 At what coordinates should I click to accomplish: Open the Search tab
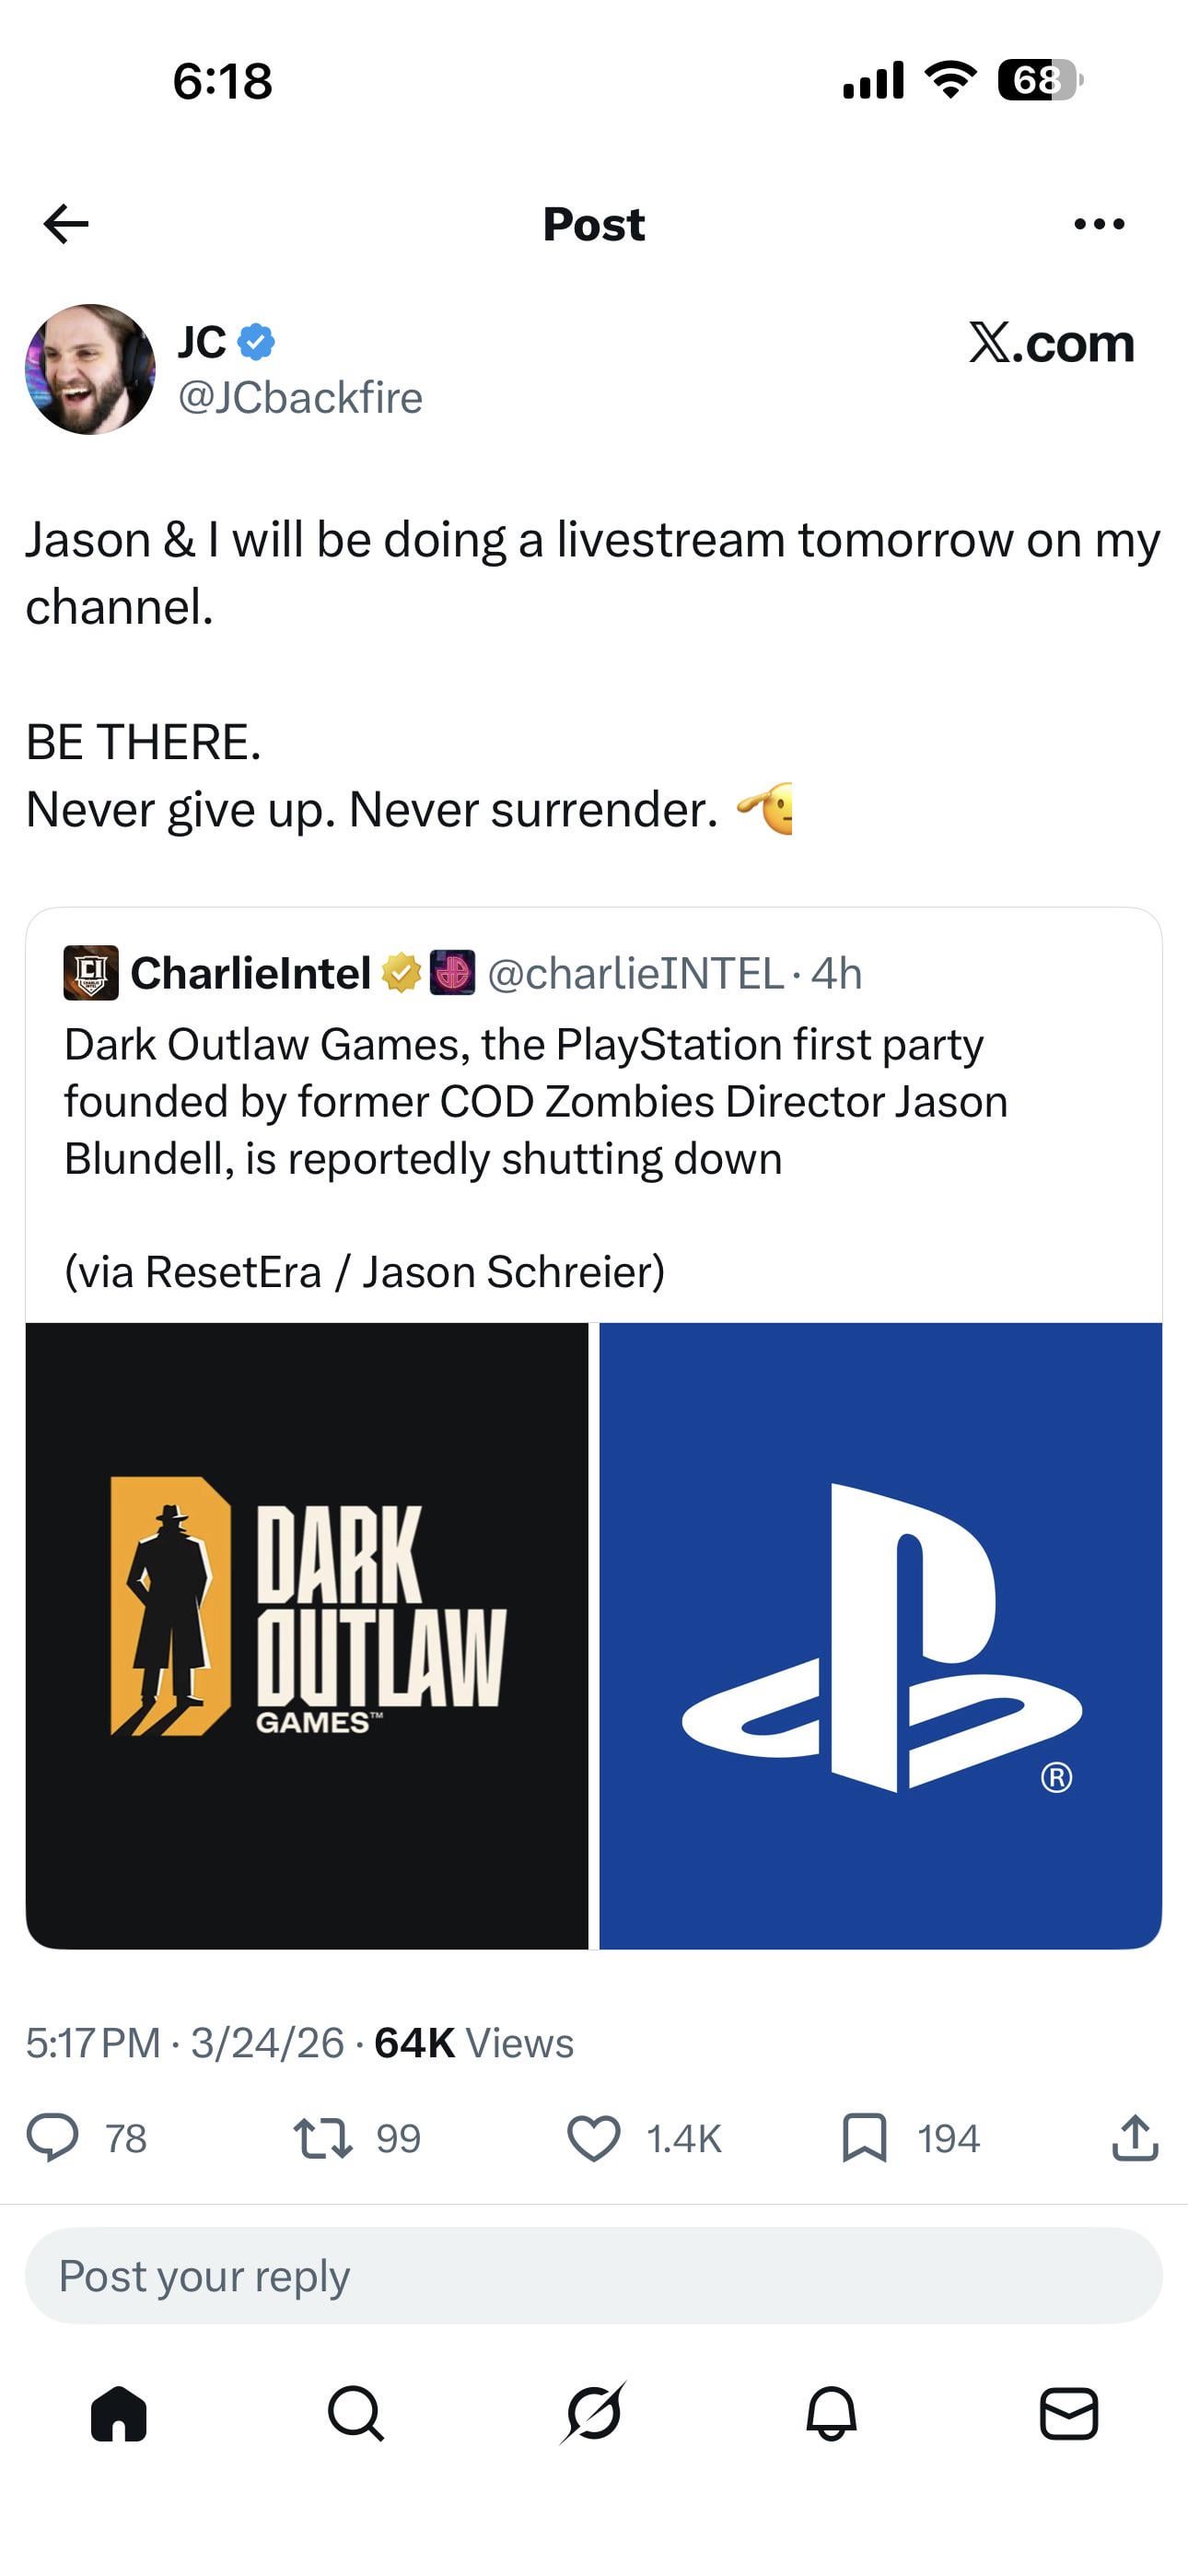(x=356, y=2414)
